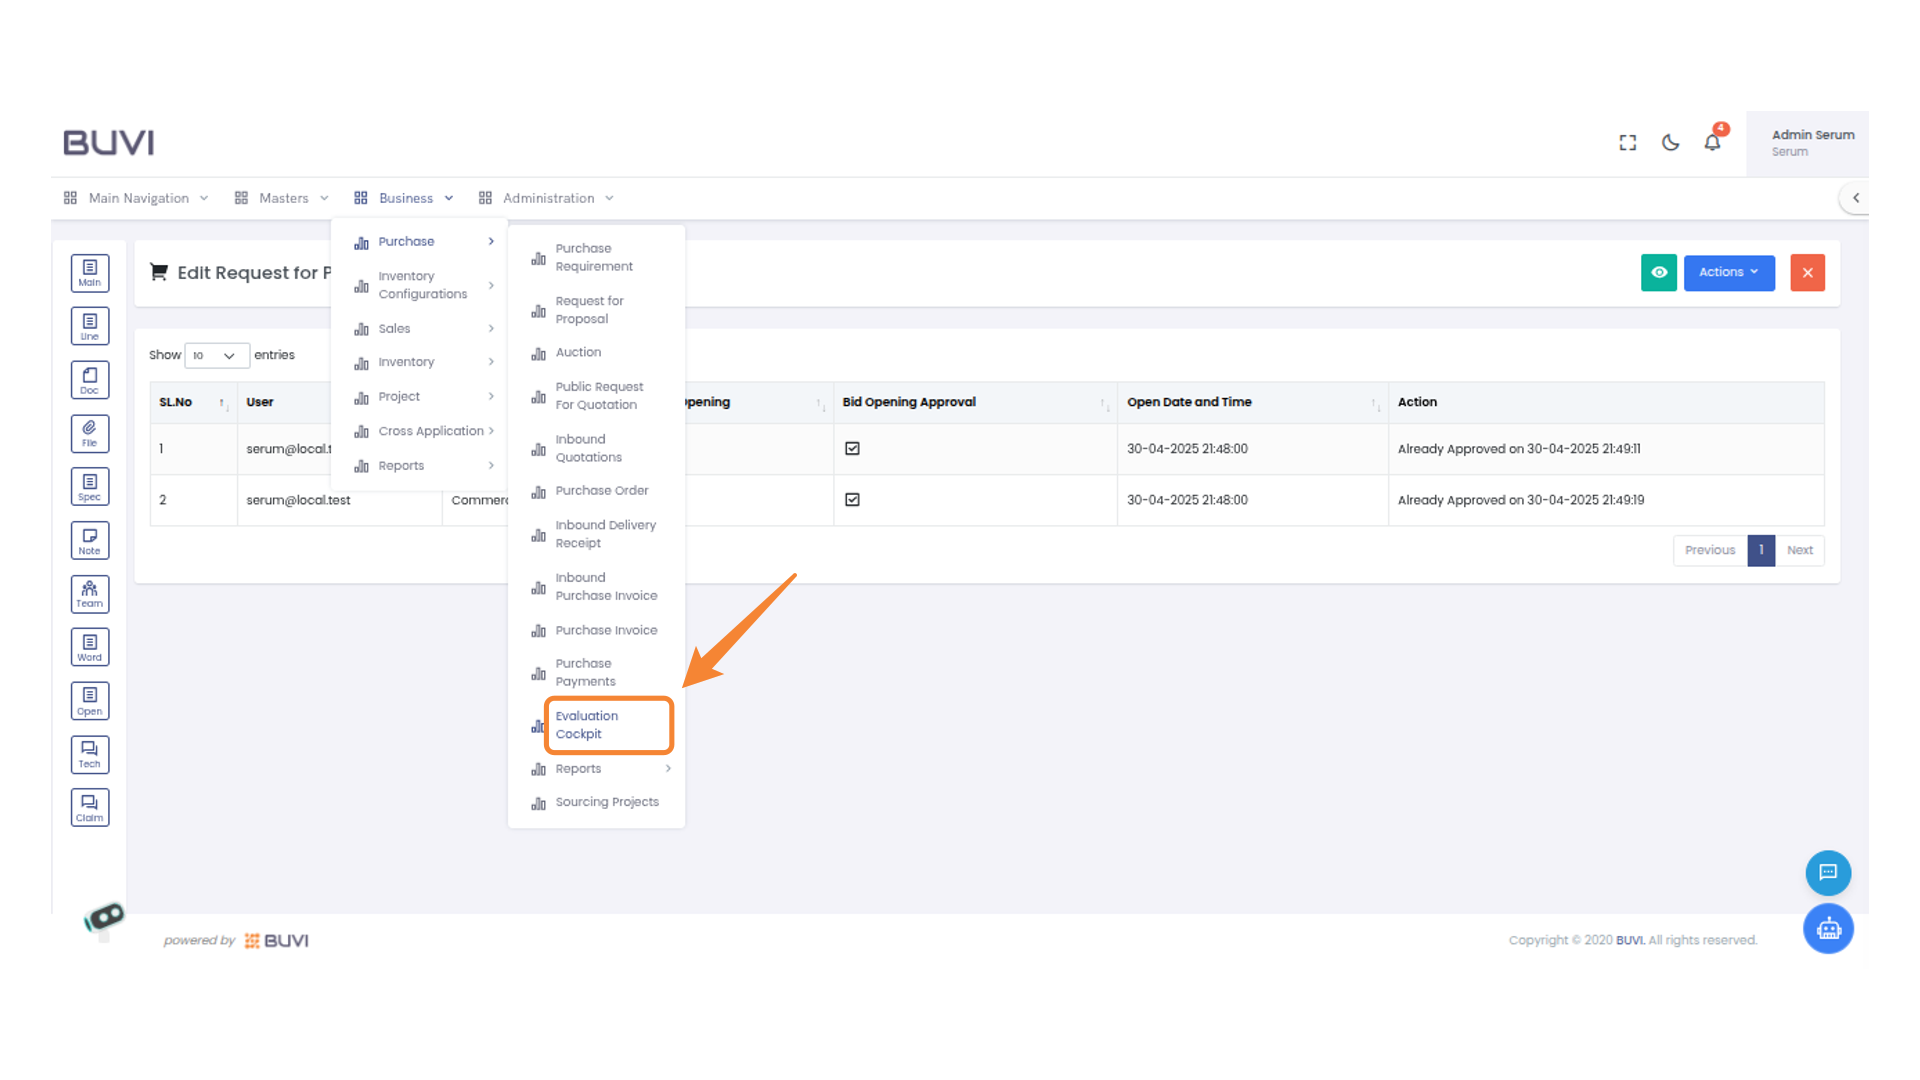The width and height of the screenshot is (1920, 1080).
Task: Toggle dark mode moon icon
Action: 1670,143
